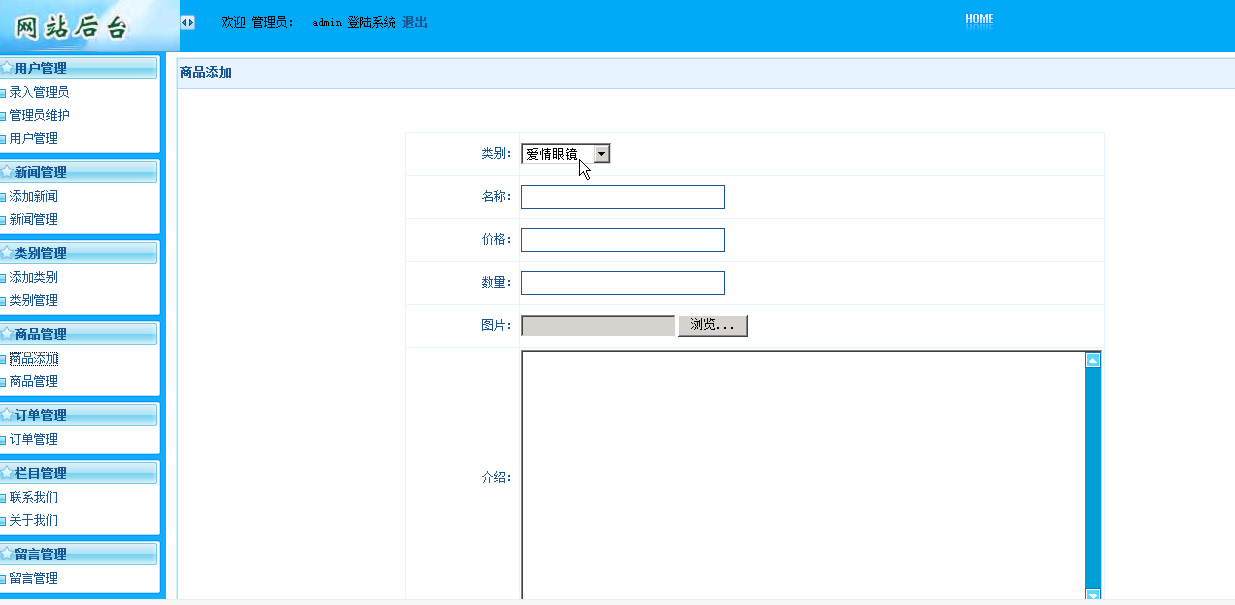Viewport: 1235px width, 605px height.
Task: Click the 类别: label
Action: click(x=496, y=154)
